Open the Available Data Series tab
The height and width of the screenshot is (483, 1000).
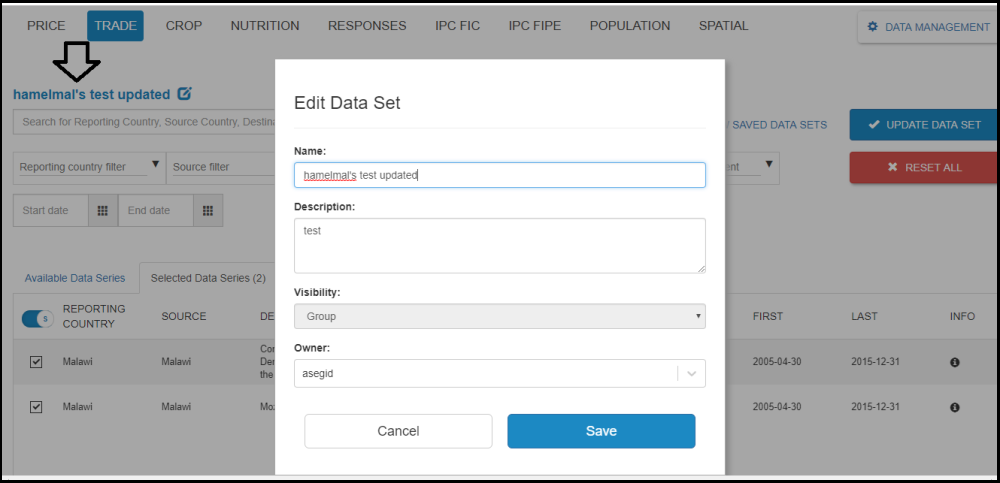coord(75,278)
